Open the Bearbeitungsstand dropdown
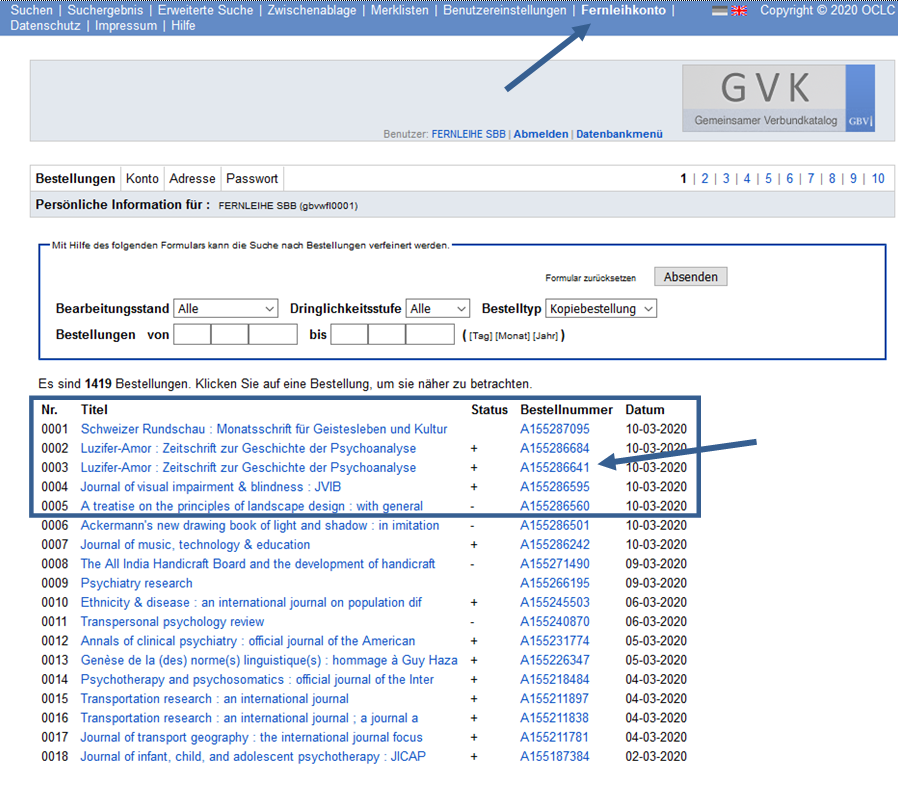This screenshot has width=898, height=788. click(x=226, y=308)
